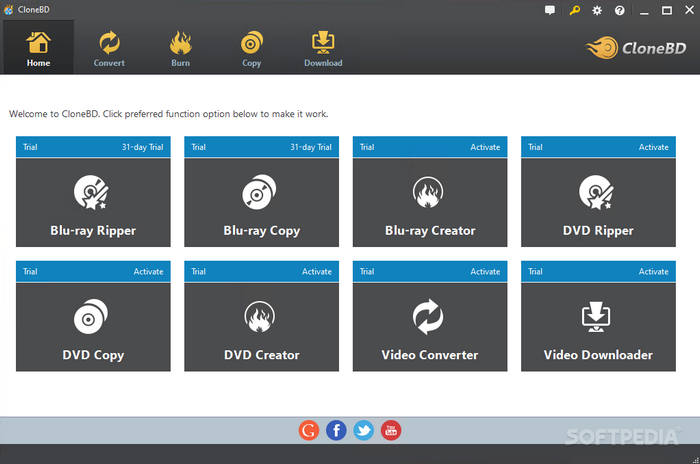
Task: Click the key registration icon
Action: click(x=575, y=10)
